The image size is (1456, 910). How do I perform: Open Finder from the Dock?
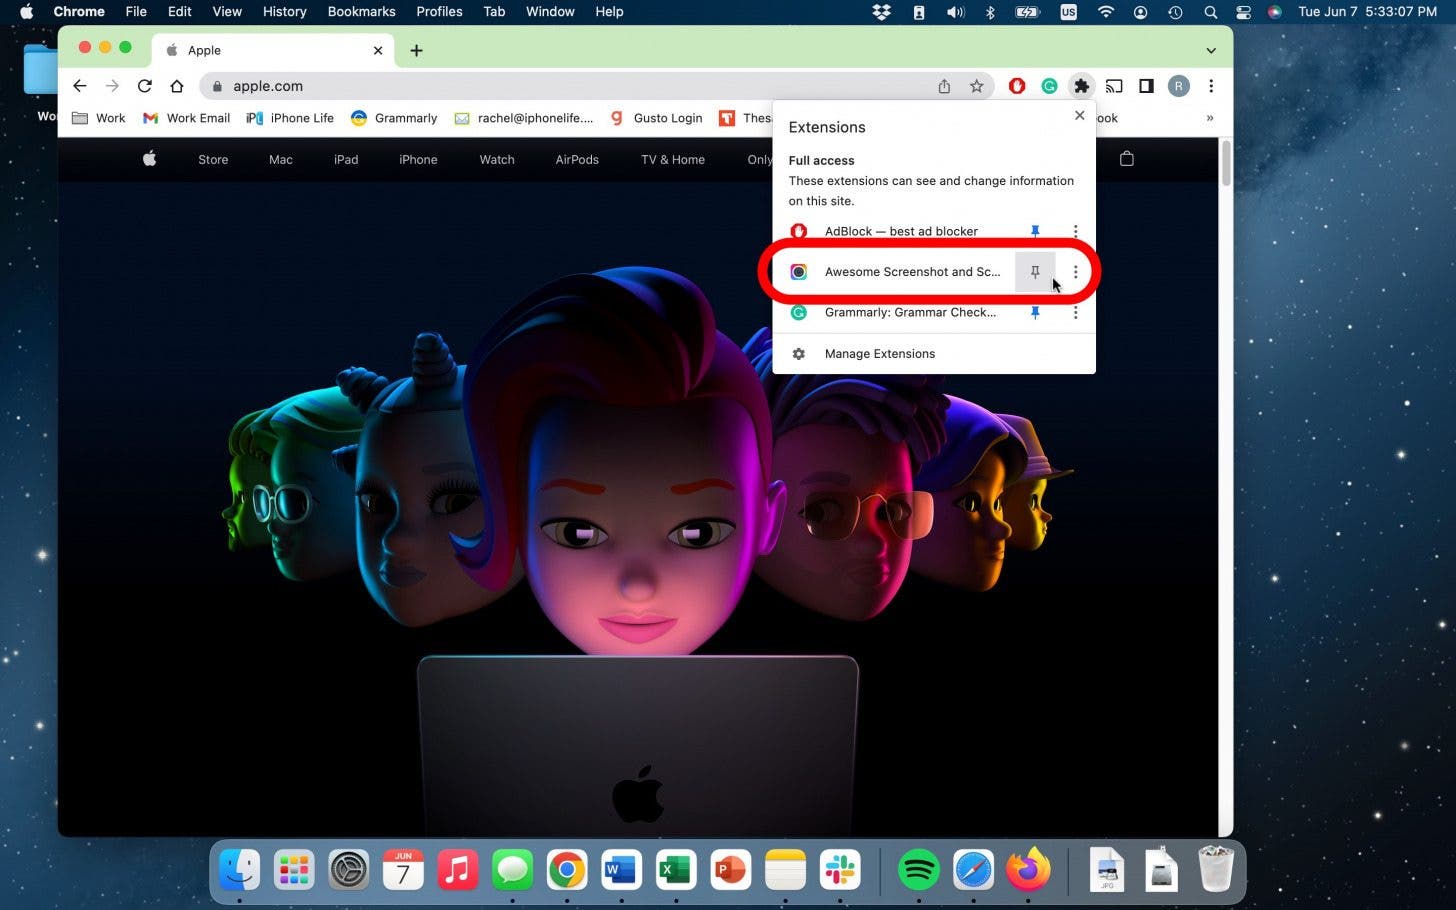(240, 870)
